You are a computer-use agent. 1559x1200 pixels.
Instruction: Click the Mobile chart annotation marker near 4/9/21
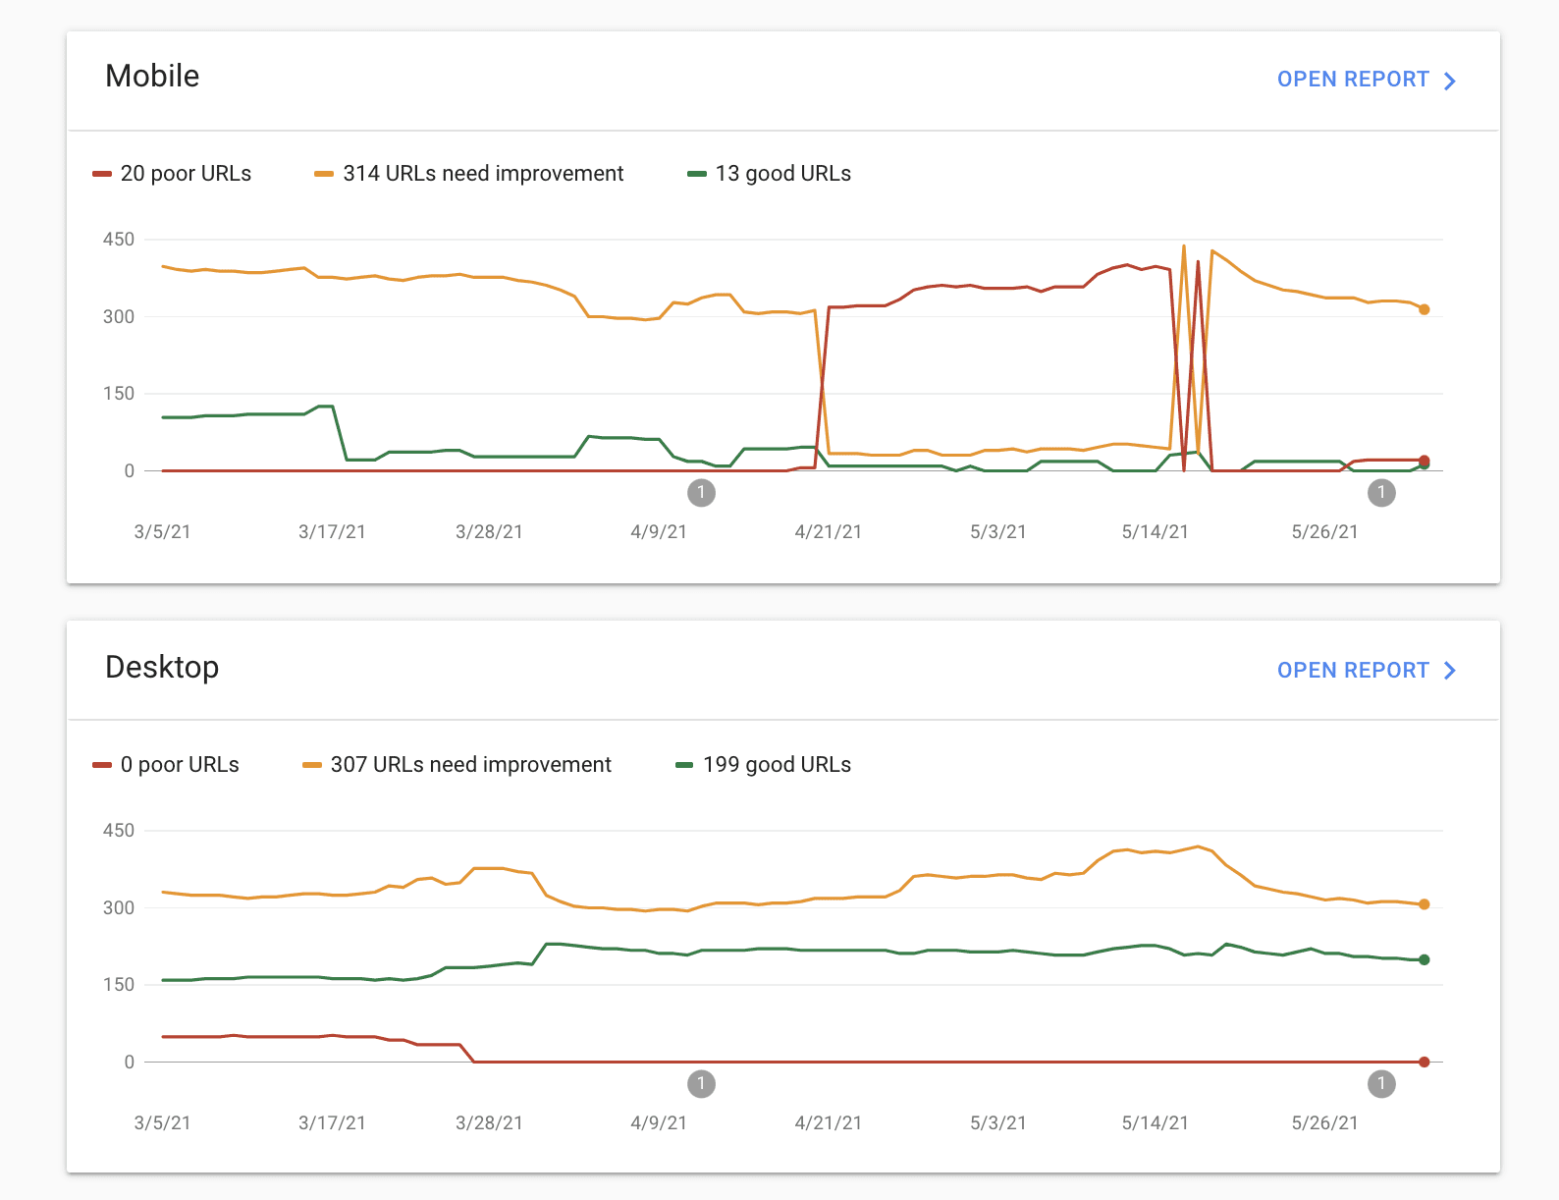pyautogui.click(x=701, y=492)
